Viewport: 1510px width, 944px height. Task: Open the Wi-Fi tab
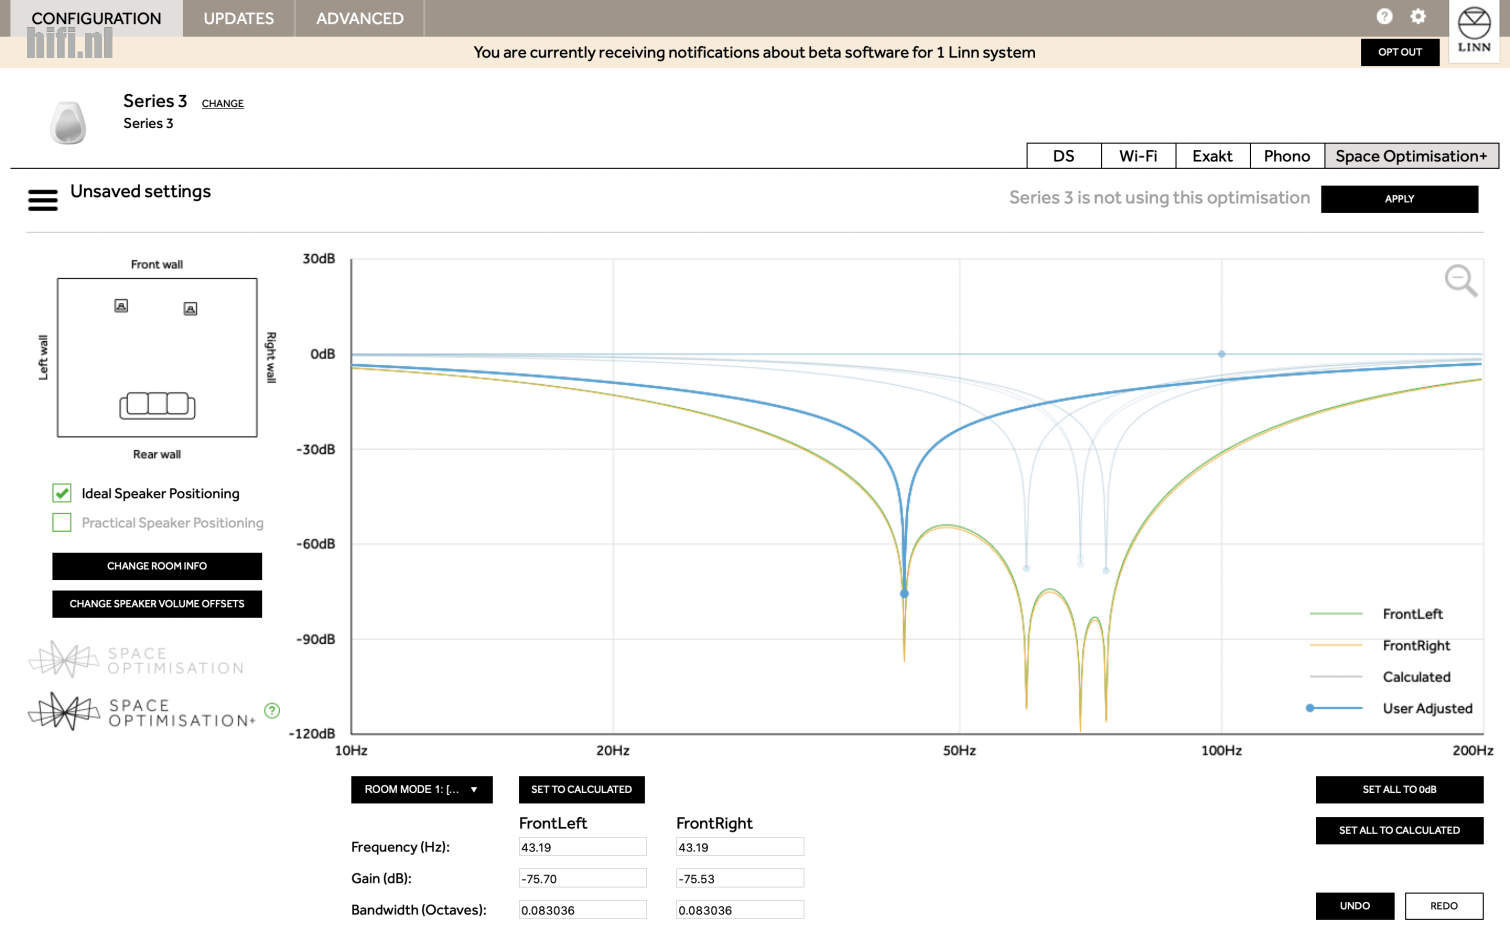[1138, 156]
